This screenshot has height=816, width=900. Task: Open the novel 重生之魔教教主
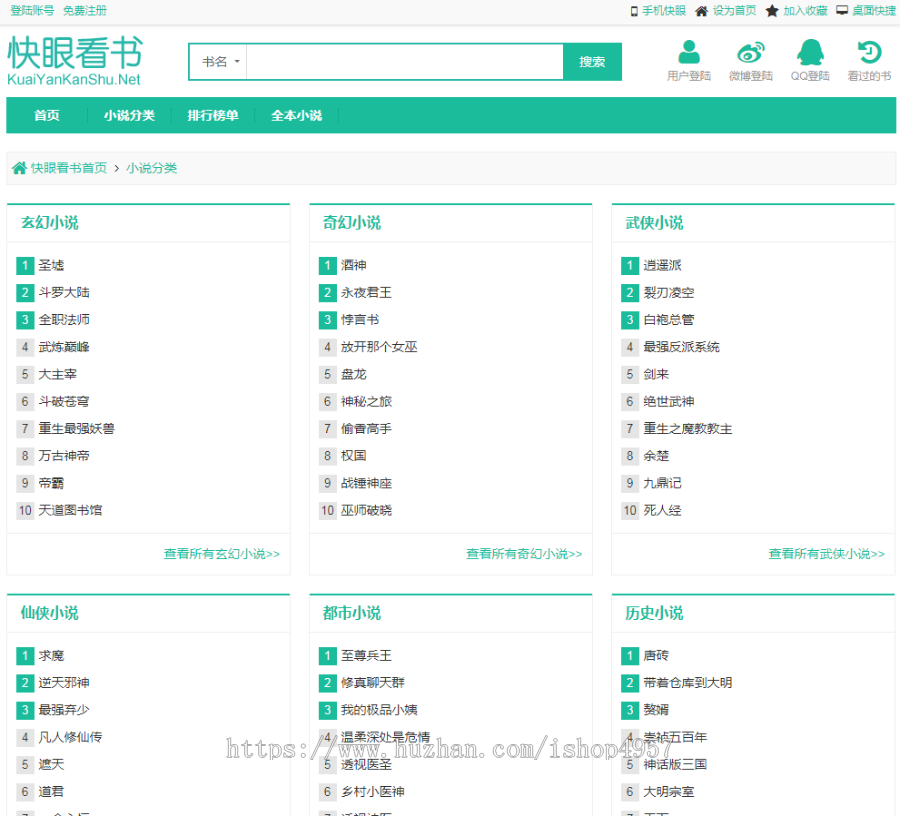688,429
